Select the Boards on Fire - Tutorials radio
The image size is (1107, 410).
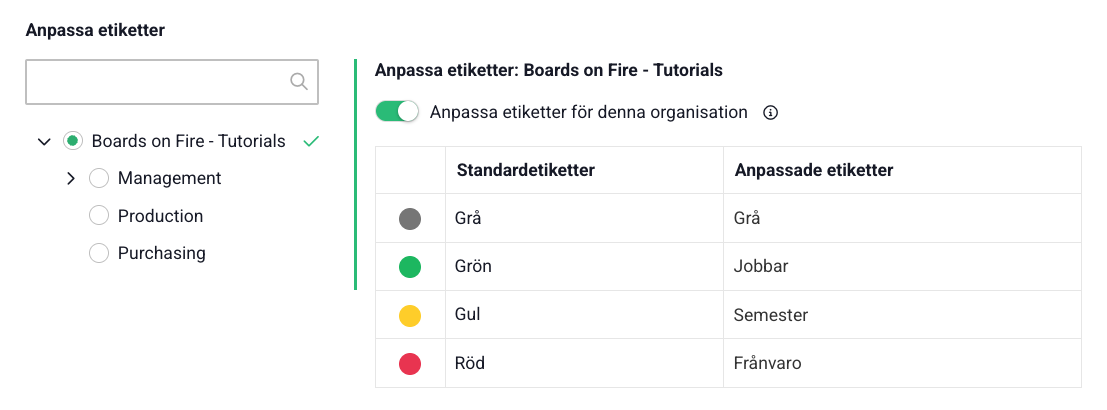tap(72, 141)
